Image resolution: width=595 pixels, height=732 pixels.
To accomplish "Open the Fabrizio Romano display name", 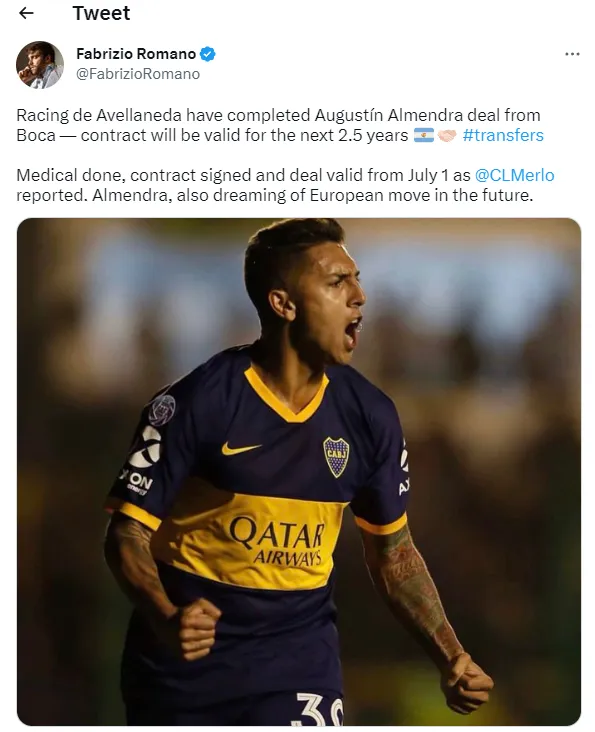I will point(136,54).
